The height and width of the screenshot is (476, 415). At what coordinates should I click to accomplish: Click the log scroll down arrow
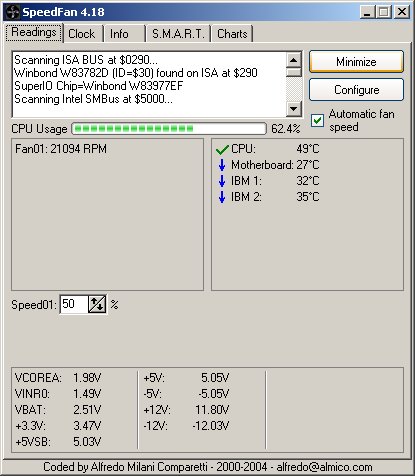click(294, 108)
